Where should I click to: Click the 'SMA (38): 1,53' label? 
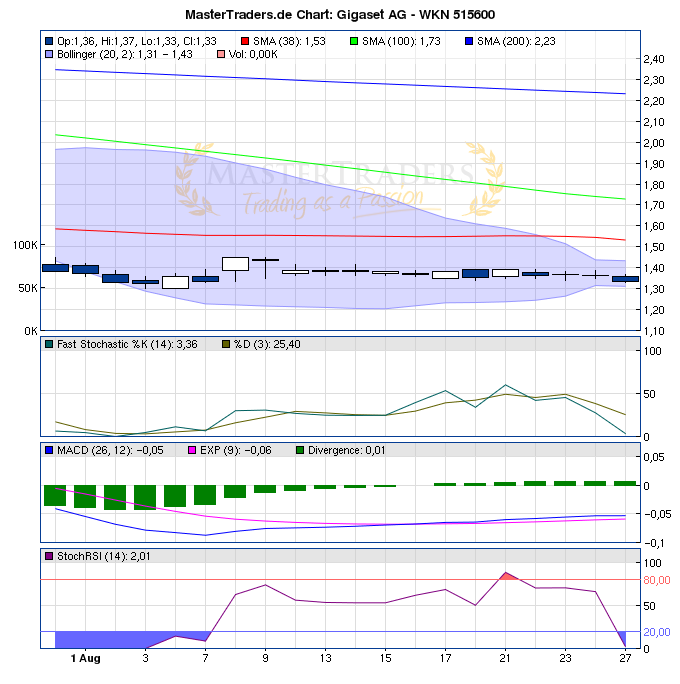289,41
